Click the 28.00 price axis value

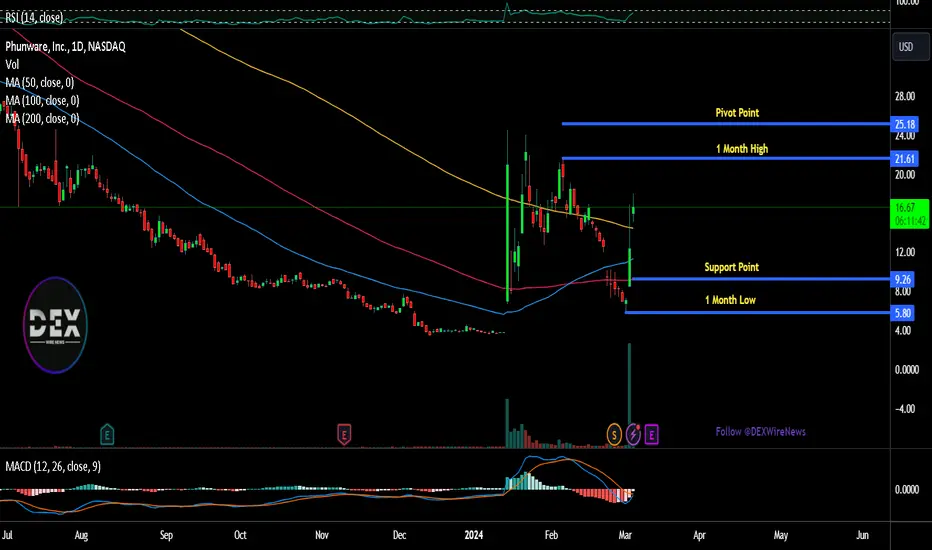click(905, 96)
